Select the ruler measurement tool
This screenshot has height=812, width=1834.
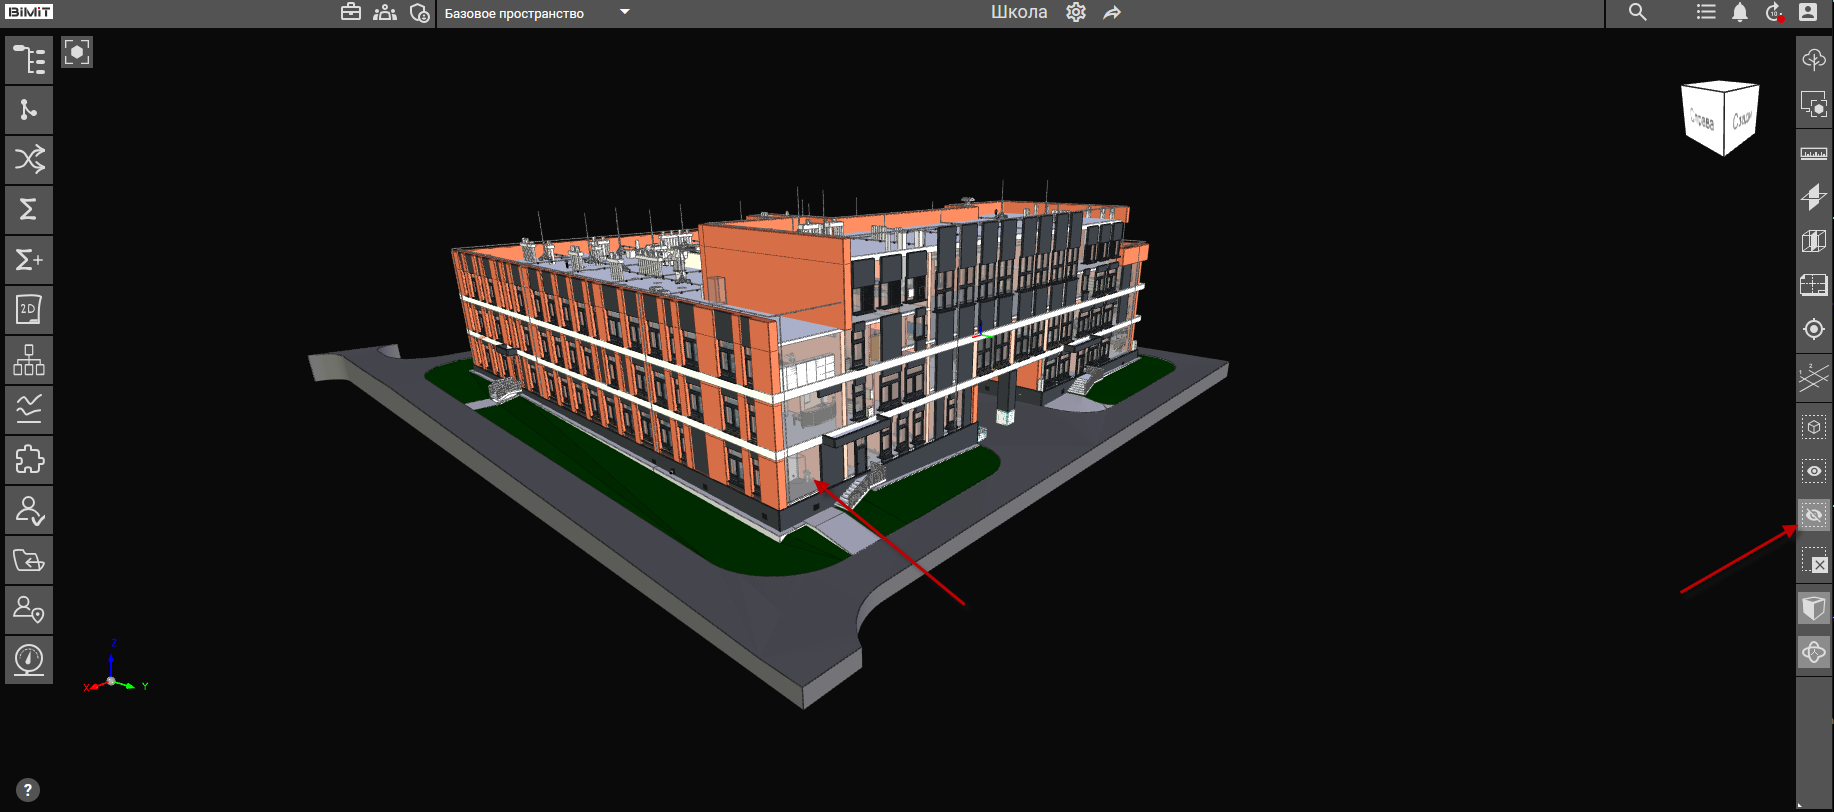(x=1814, y=154)
